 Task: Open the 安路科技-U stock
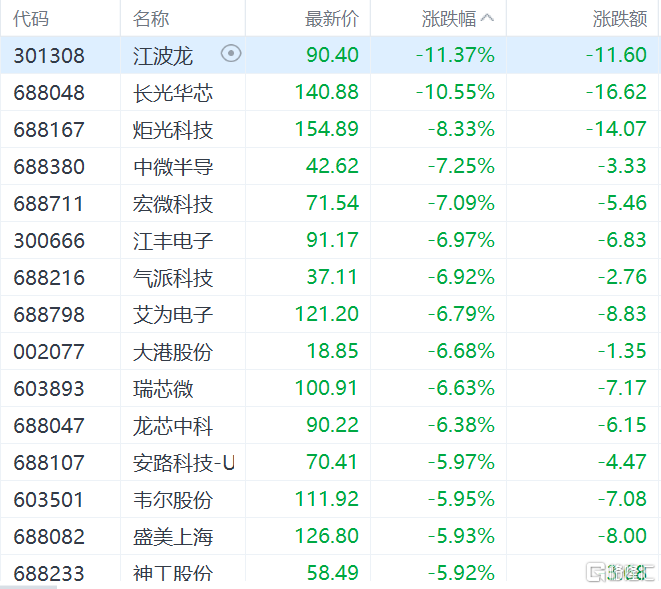click(x=183, y=463)
